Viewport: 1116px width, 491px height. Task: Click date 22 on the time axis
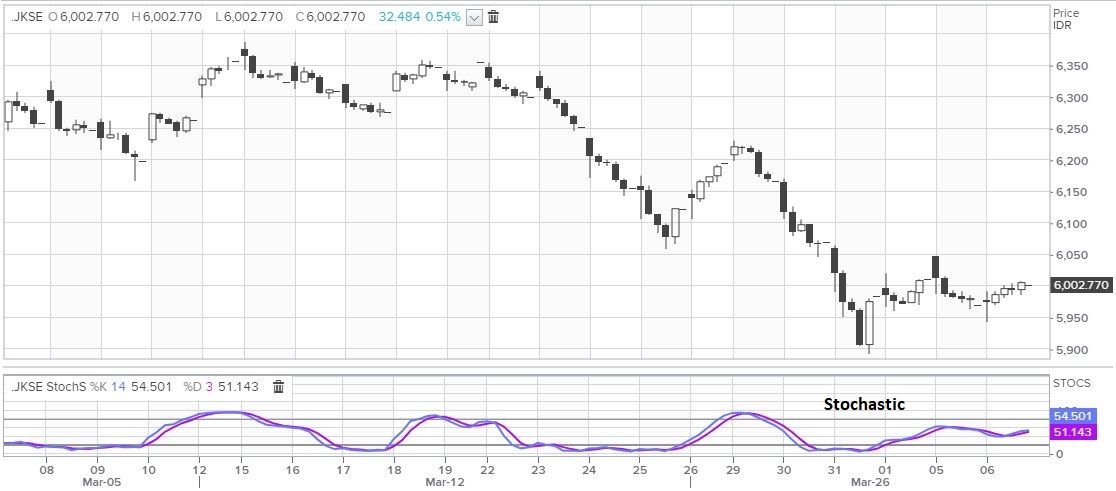click(x=488, y=470)
